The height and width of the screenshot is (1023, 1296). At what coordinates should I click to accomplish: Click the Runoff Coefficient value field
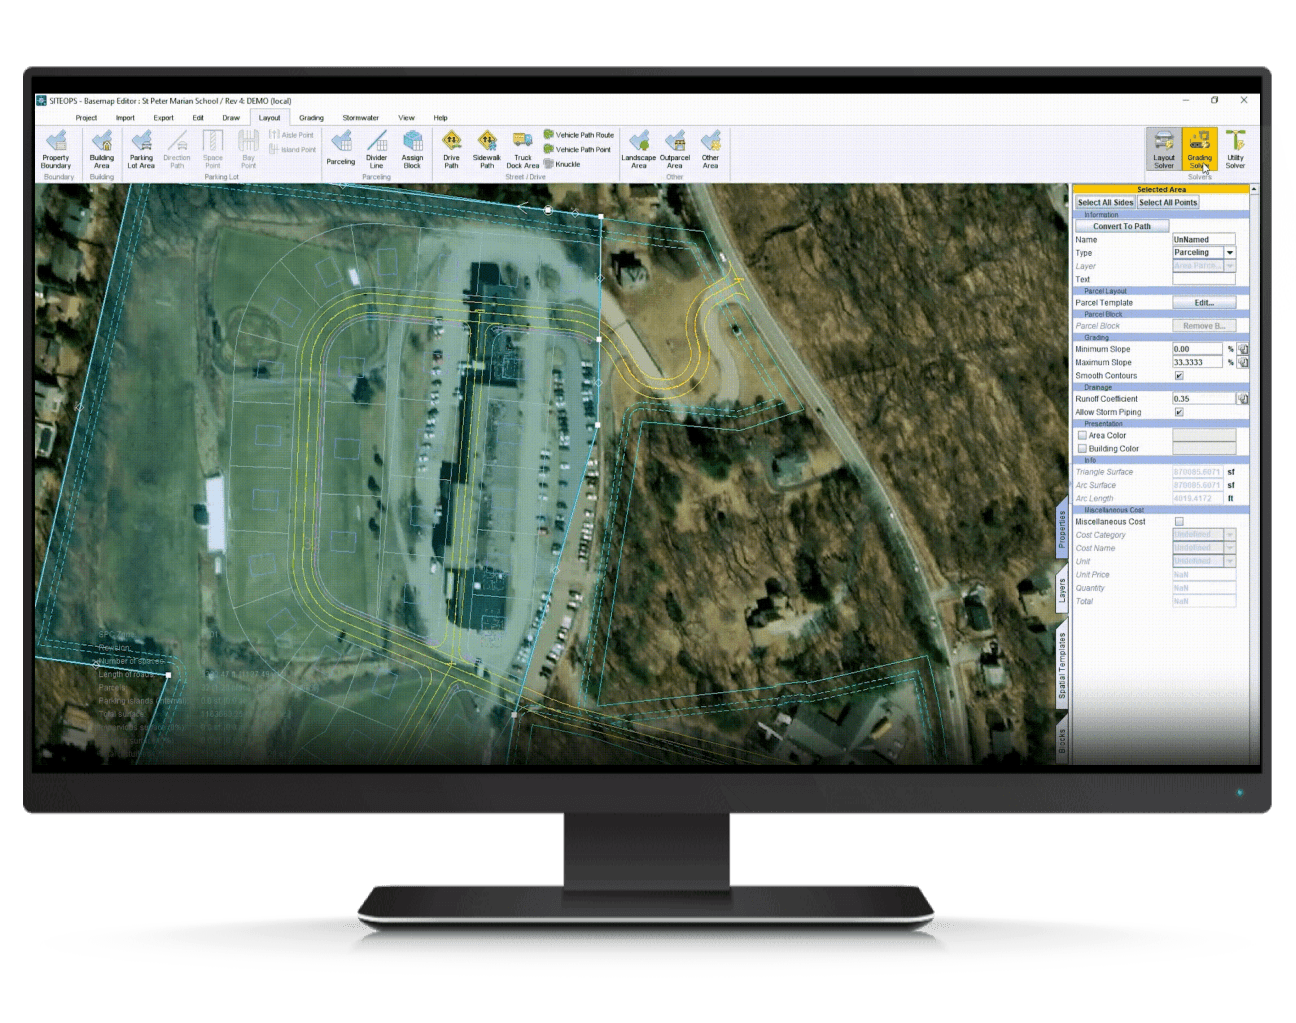tap(1204, 399)
